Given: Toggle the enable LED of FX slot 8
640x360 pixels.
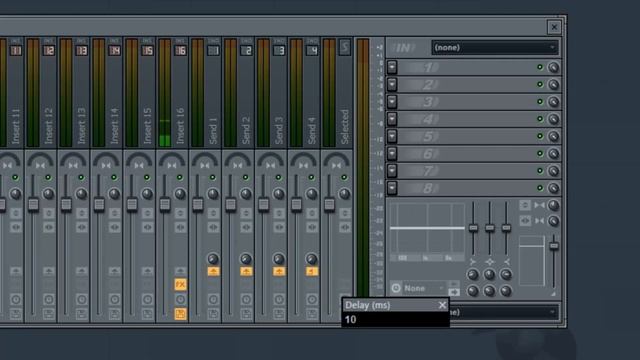Looking at the screenshot, I should [x=540, y=188].
